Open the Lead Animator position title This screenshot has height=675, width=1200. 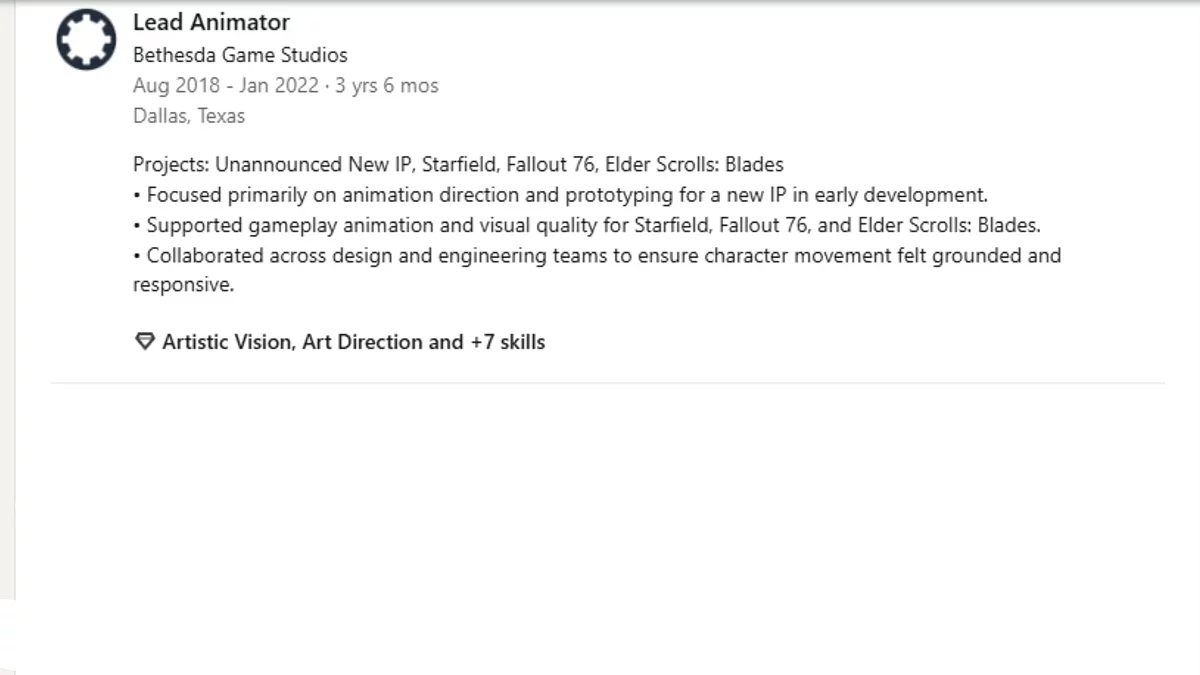[x=211, y=22]
